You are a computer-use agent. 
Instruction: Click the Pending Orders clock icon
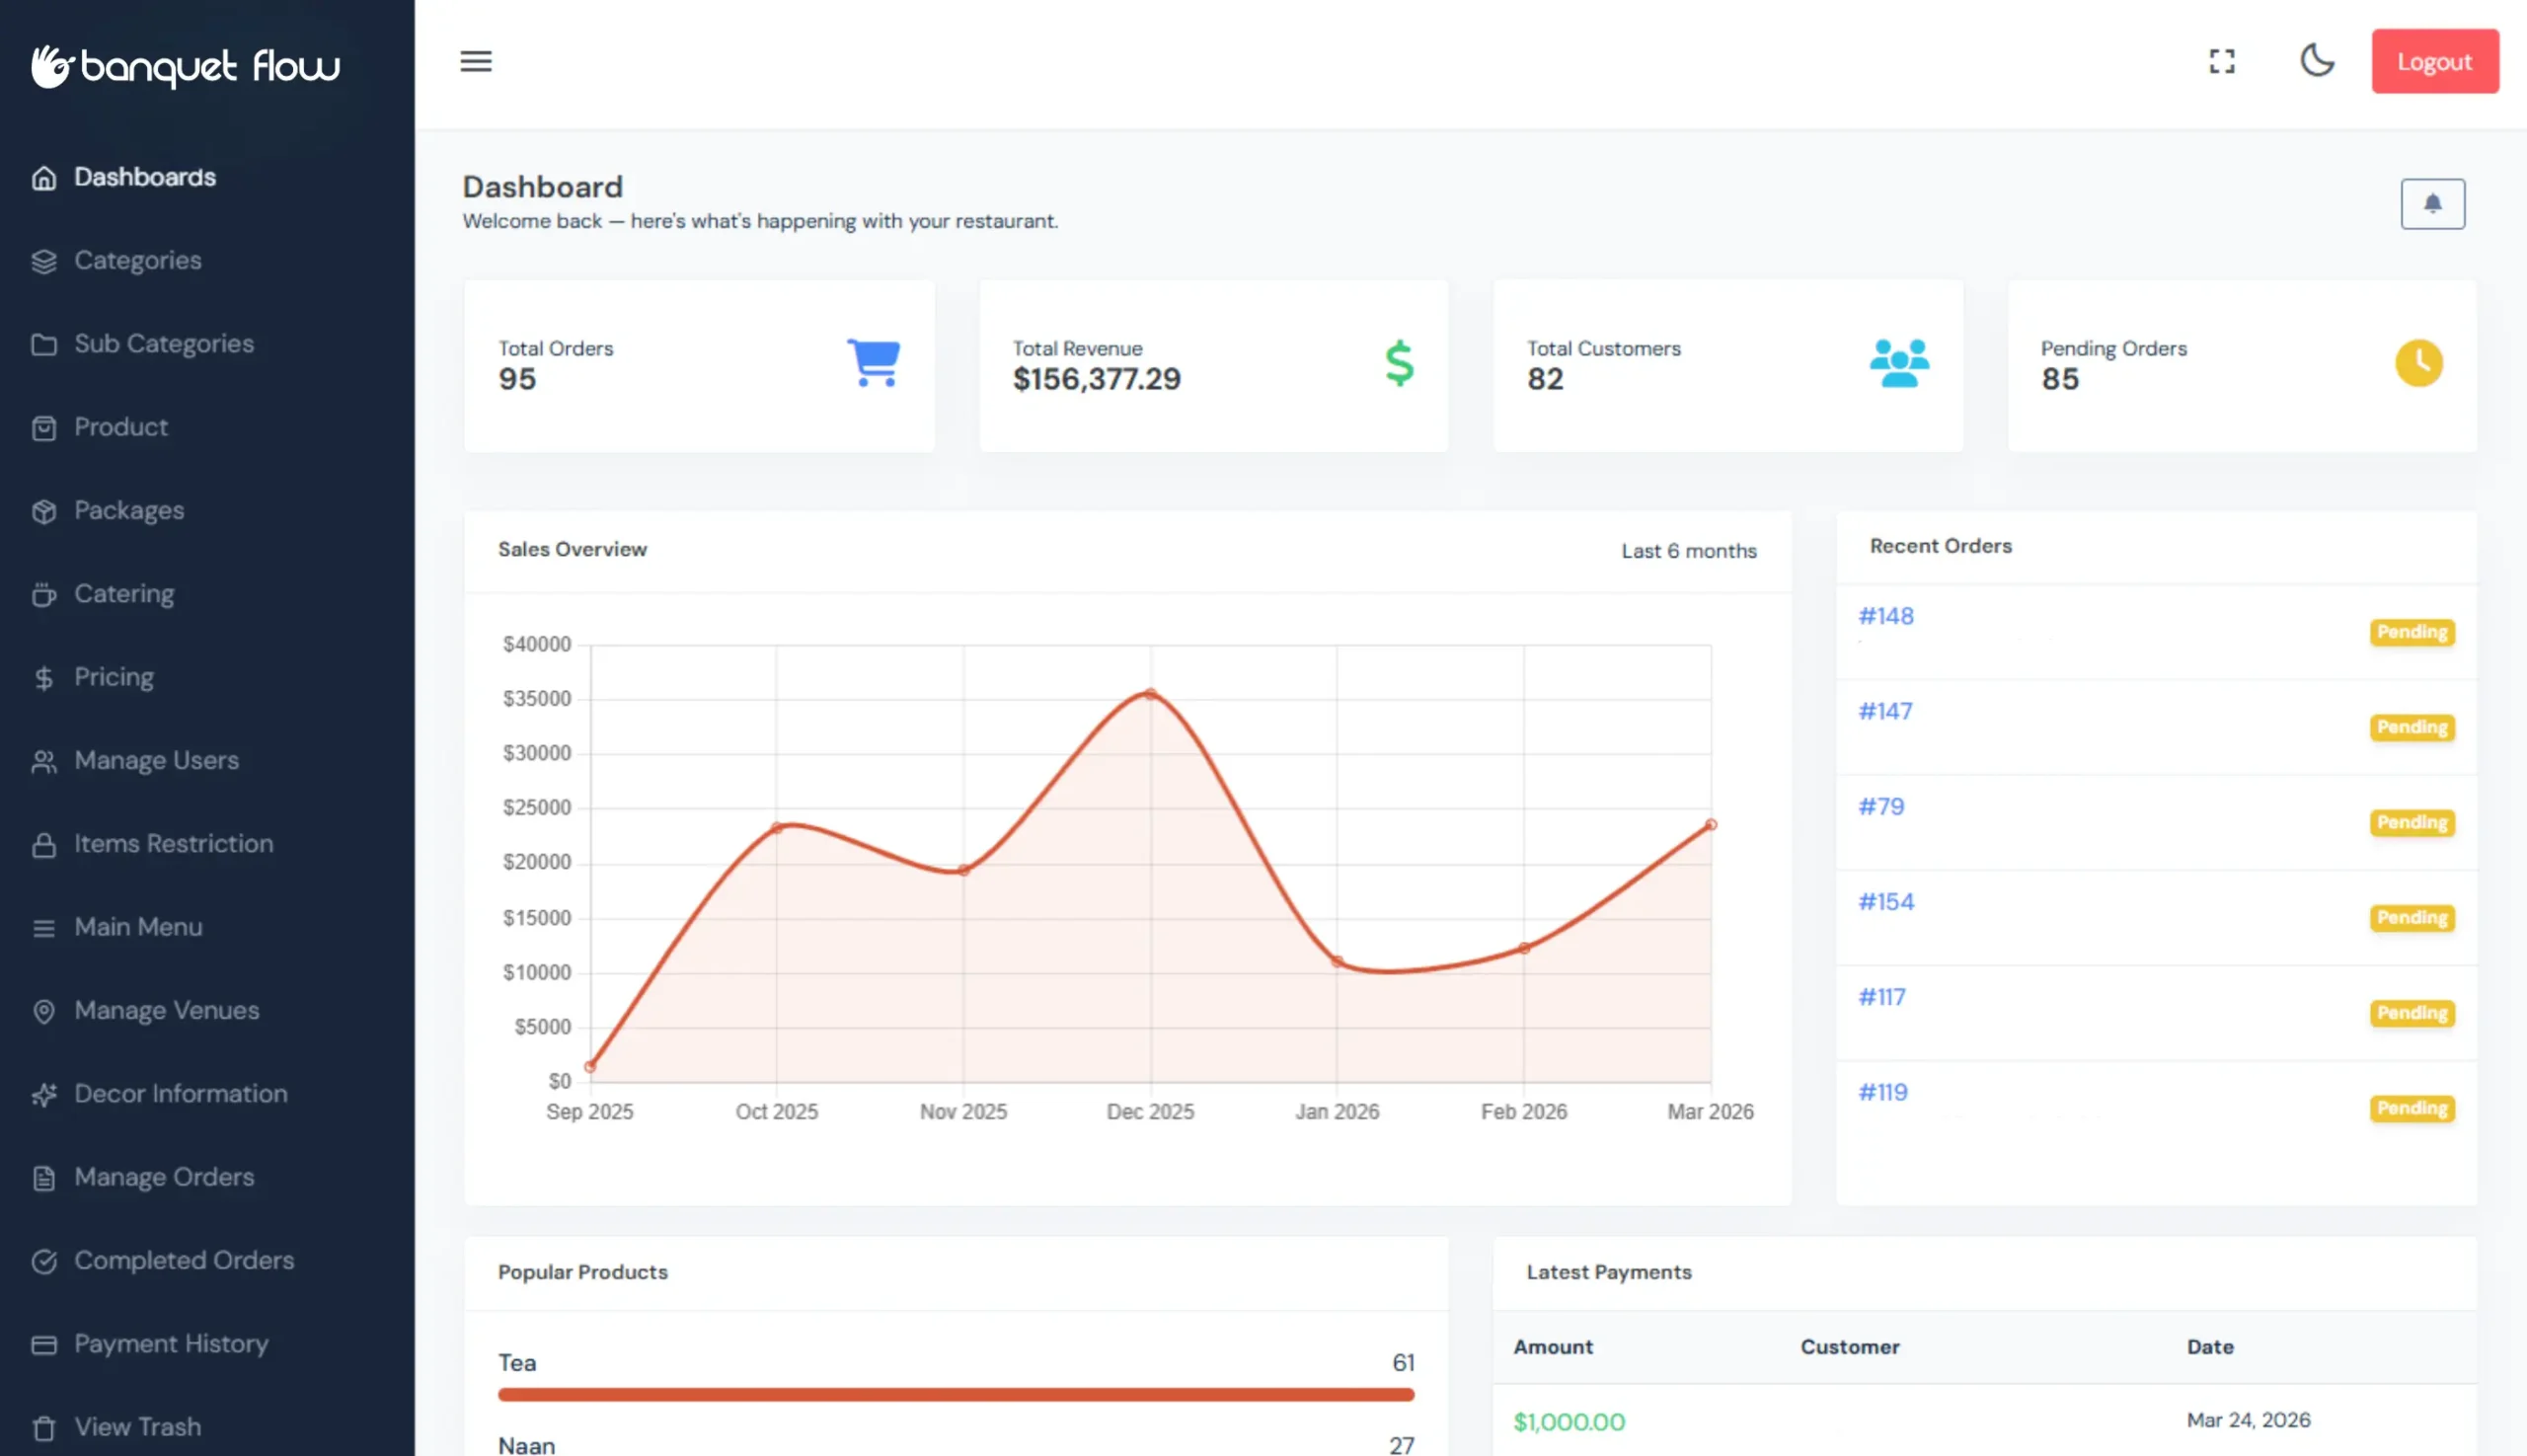2418,363
